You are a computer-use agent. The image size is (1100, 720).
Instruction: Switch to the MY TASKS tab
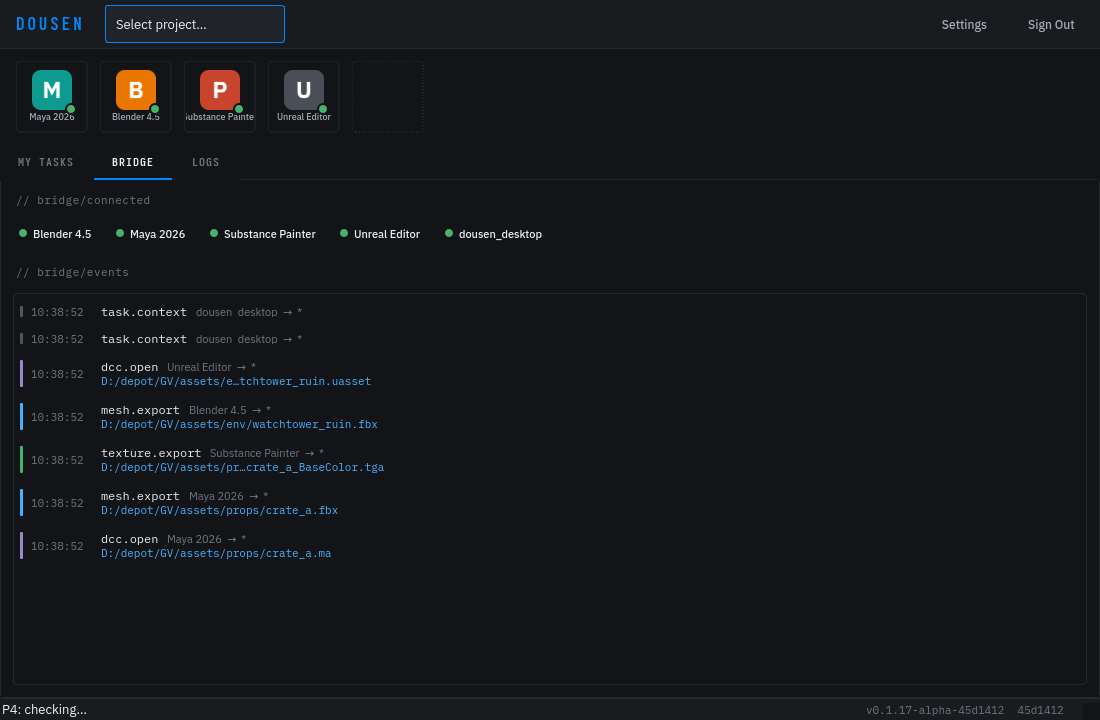[46, 162]
